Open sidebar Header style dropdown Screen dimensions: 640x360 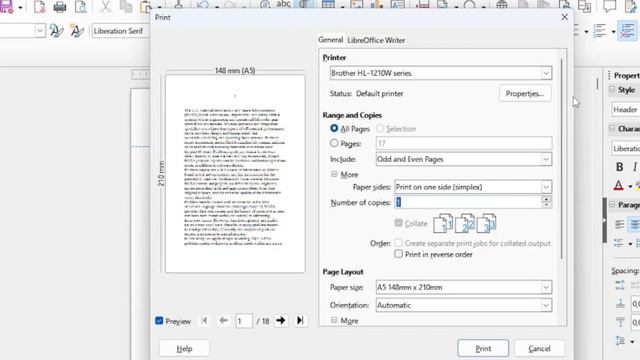click(625, 109)
